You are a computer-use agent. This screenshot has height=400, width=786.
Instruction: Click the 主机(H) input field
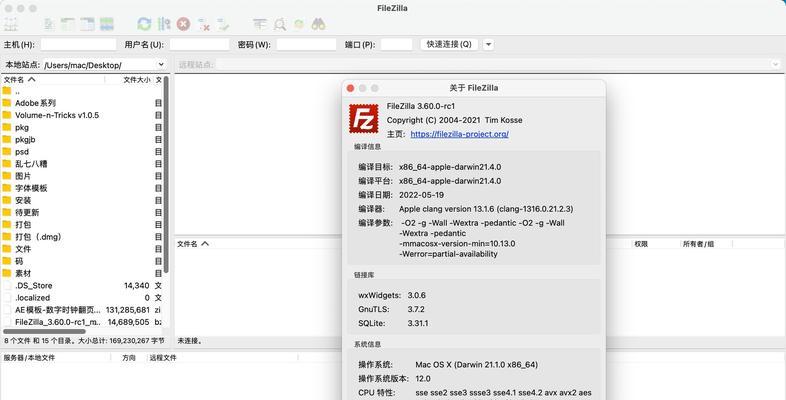point(78,45)
